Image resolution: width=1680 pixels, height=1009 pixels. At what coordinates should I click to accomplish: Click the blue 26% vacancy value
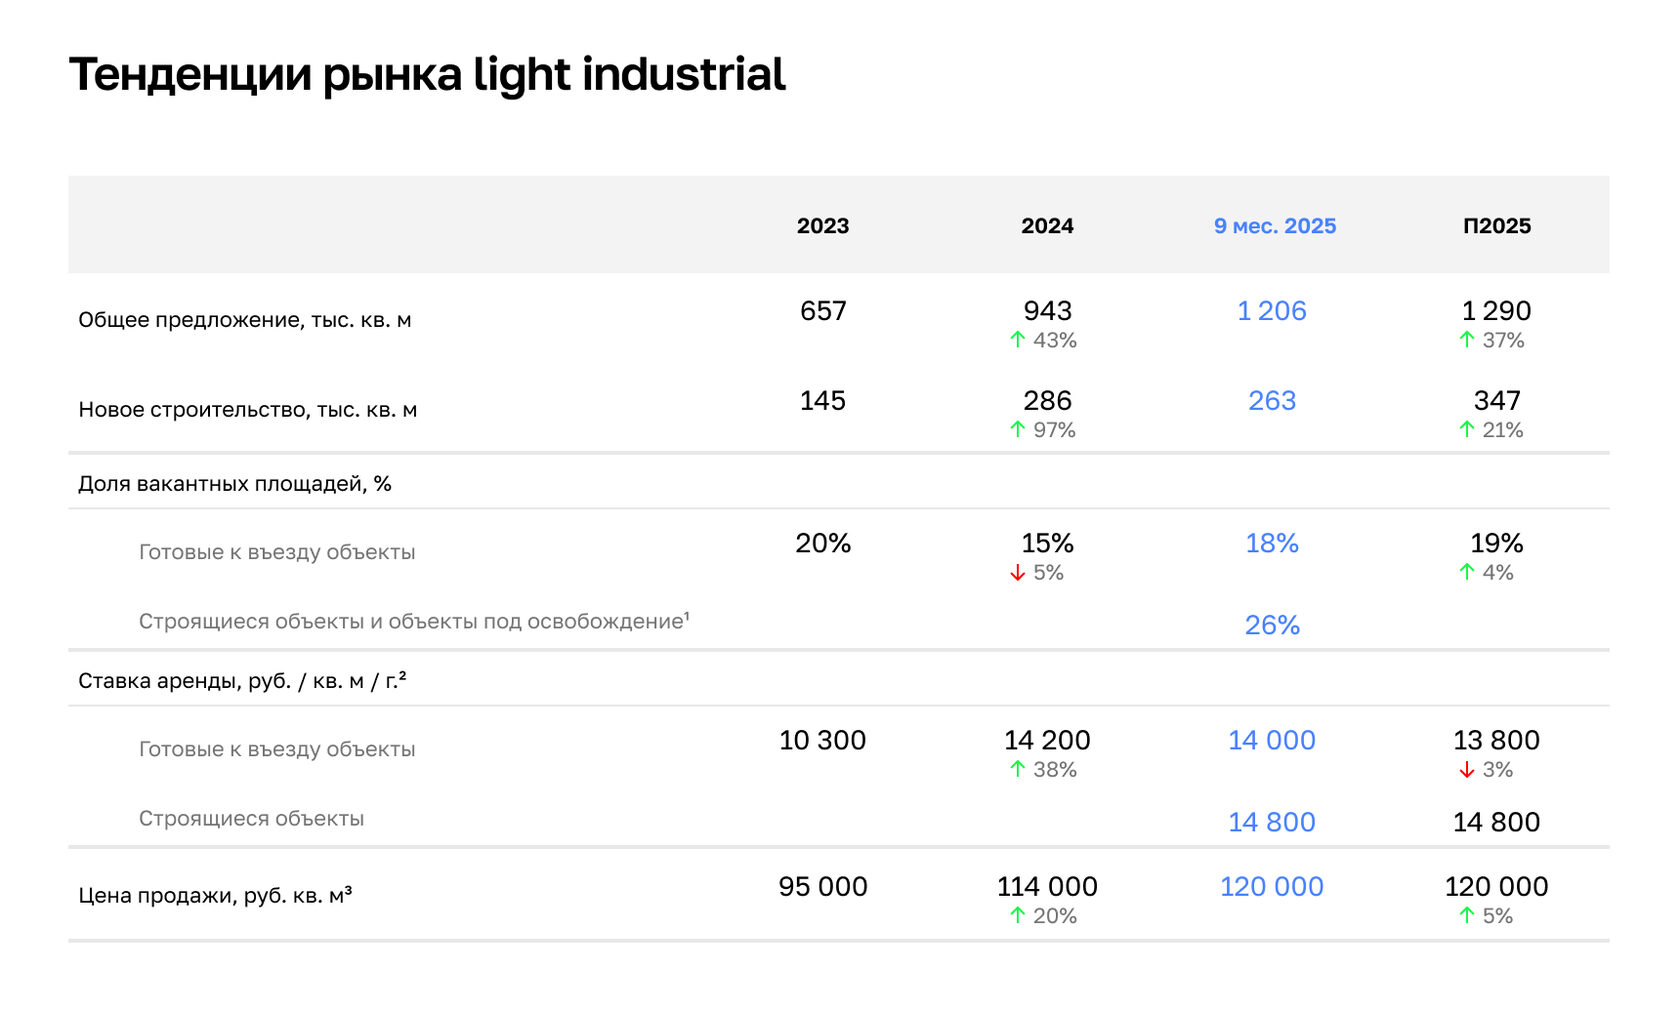point(1272,625)
